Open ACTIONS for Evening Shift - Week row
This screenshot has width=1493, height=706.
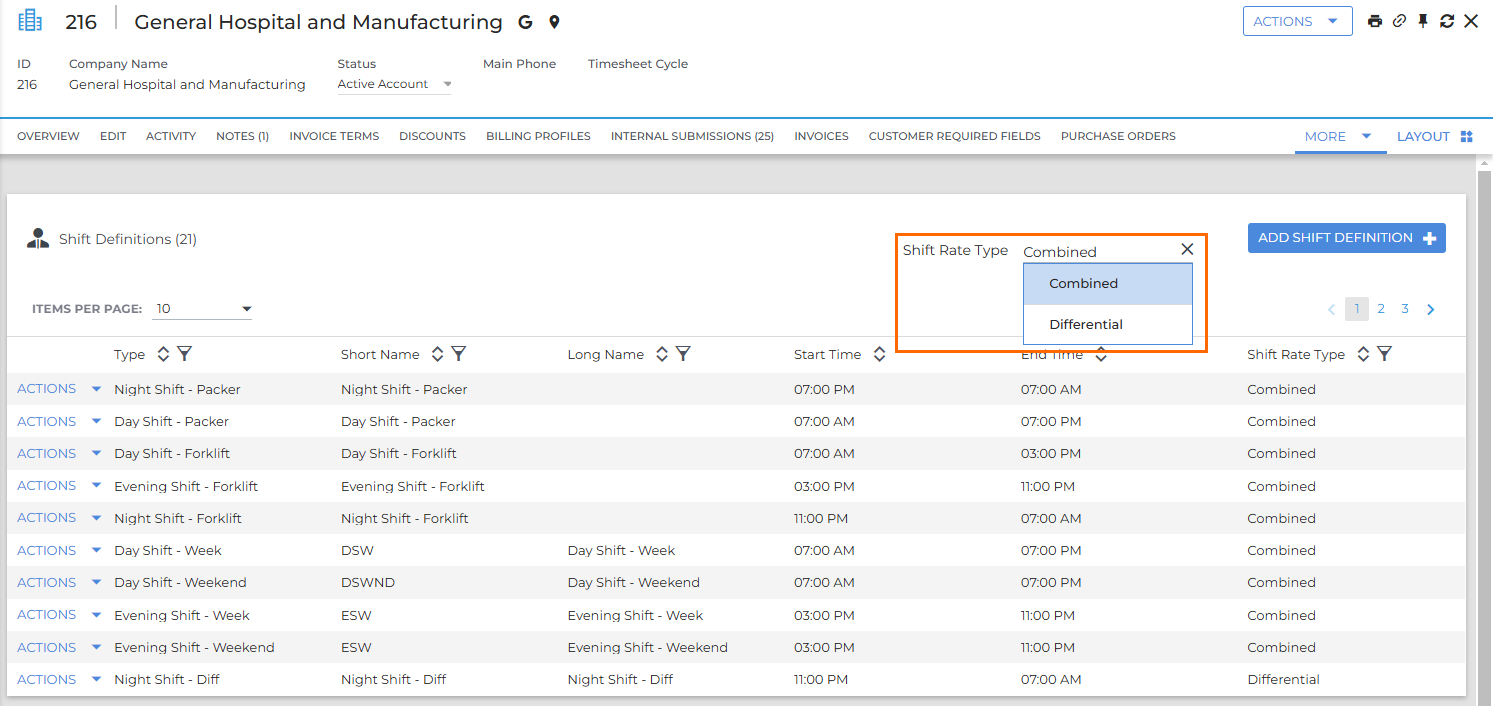pyautogui.click(x=59, y=614)
